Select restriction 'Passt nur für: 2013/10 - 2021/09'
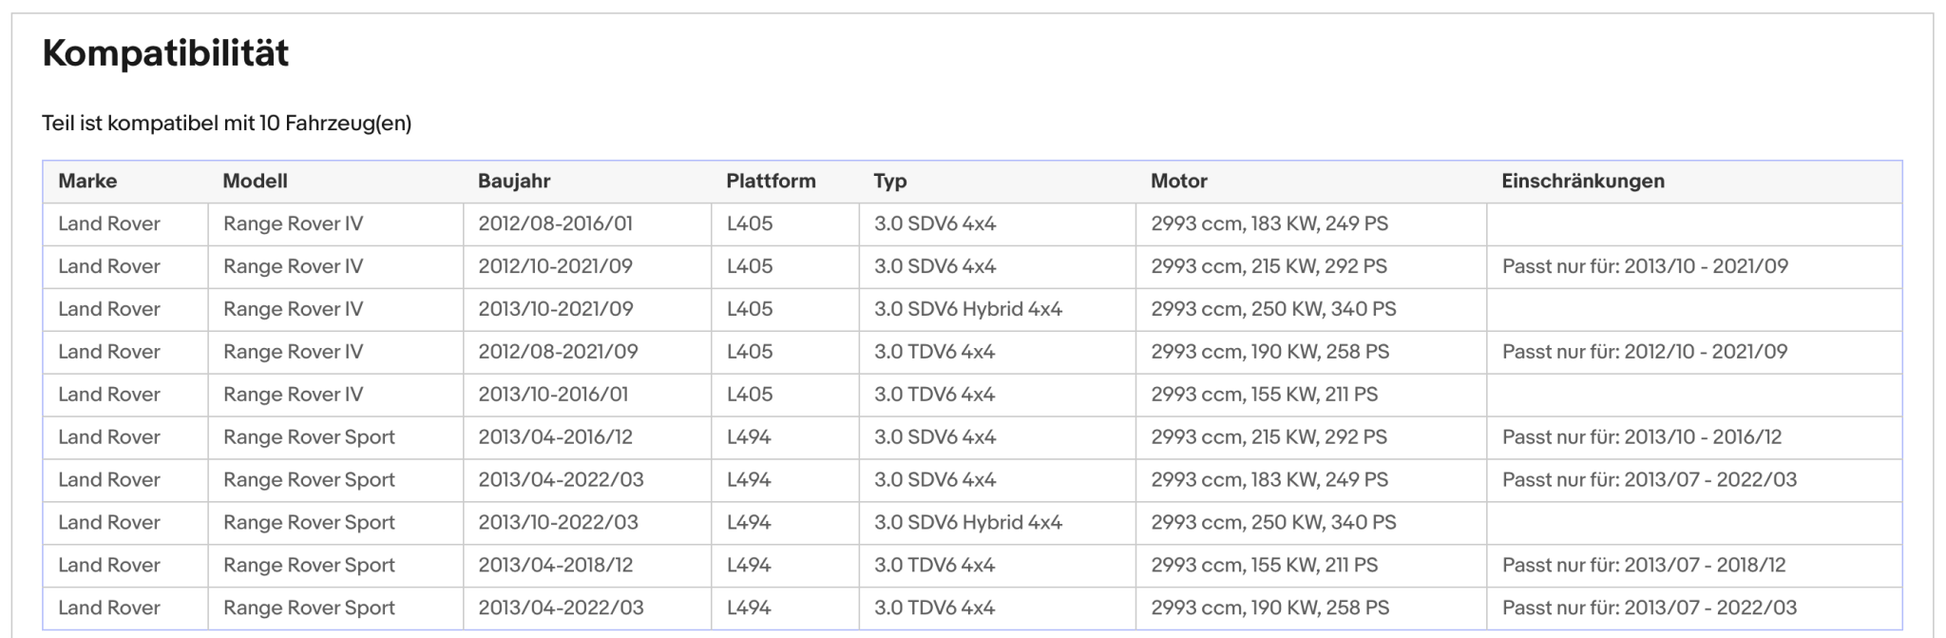 (x=1644, y=267)
